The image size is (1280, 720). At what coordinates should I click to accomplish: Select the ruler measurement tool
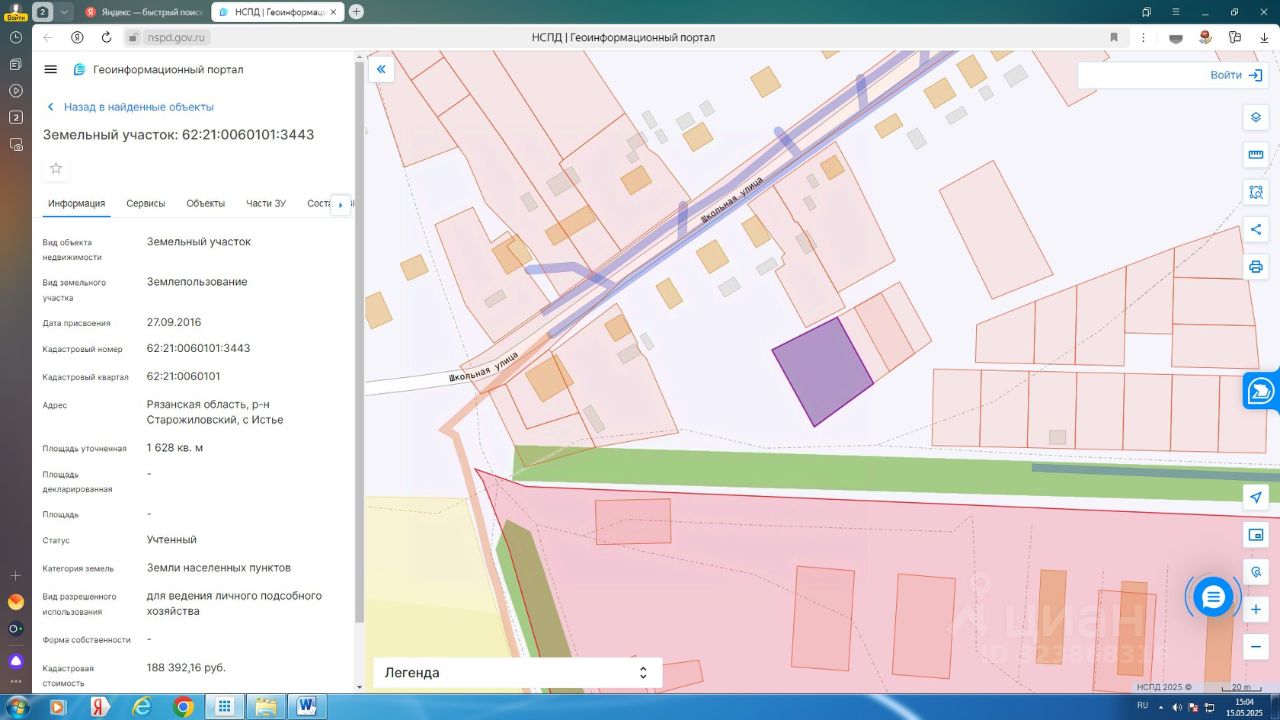click(x=1256, y=154)
